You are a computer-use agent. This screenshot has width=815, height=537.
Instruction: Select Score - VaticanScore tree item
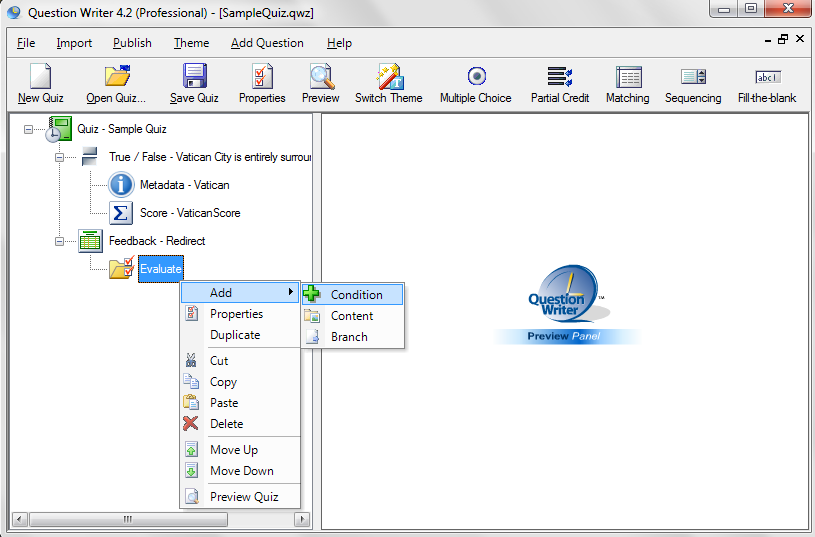(x=190, y=213)
